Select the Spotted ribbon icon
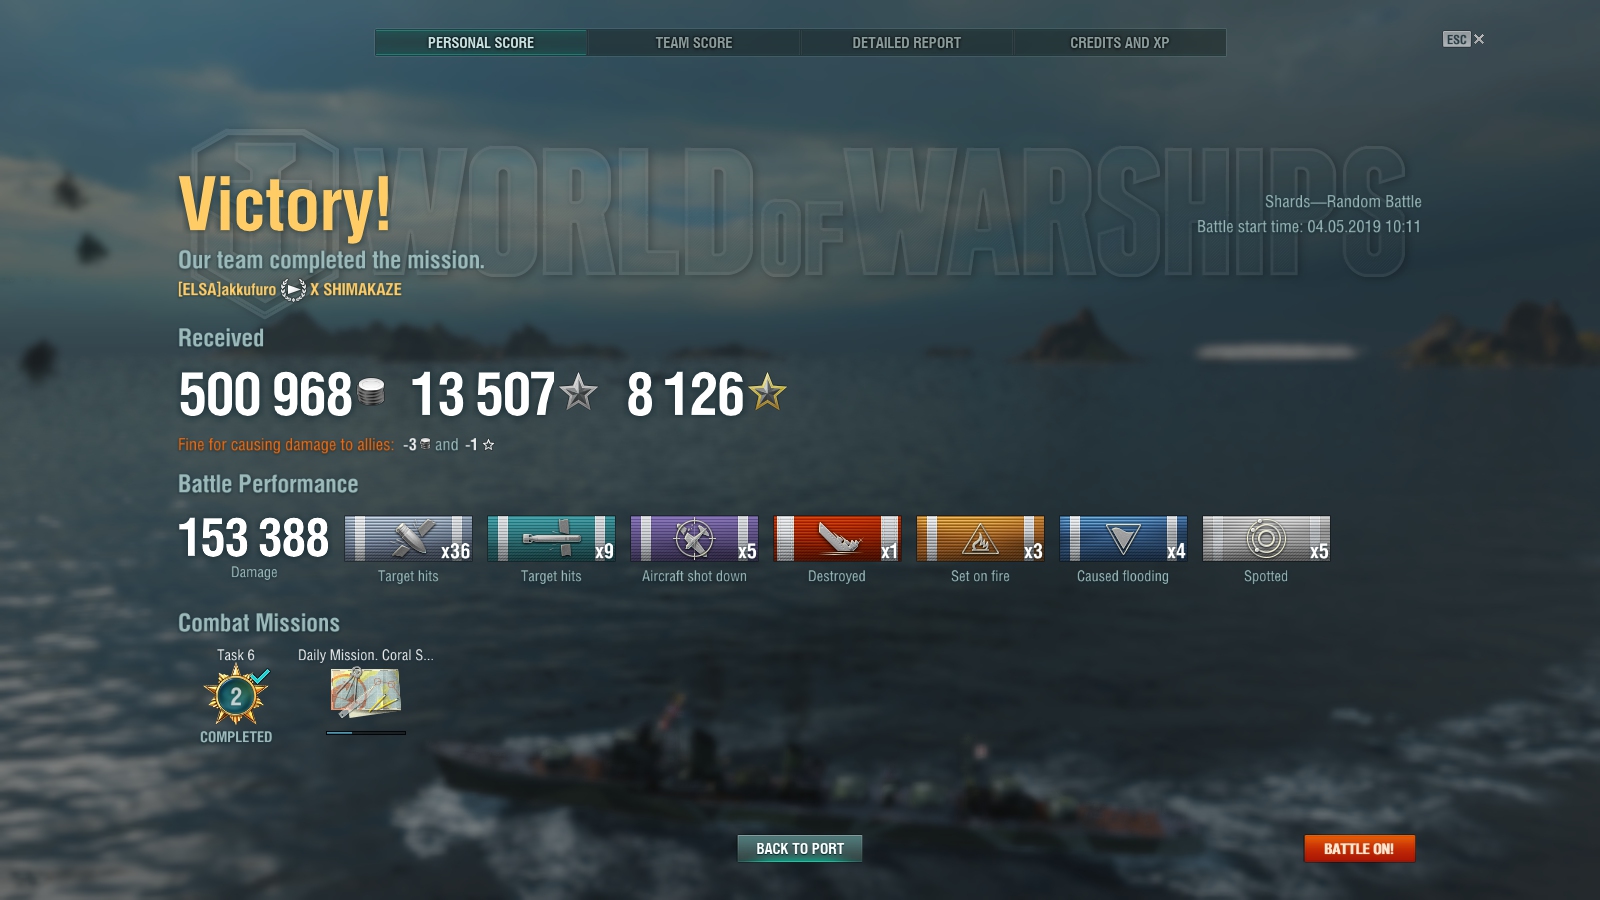The height and width of the screenshot is (900, 1600). [1266, 538]
